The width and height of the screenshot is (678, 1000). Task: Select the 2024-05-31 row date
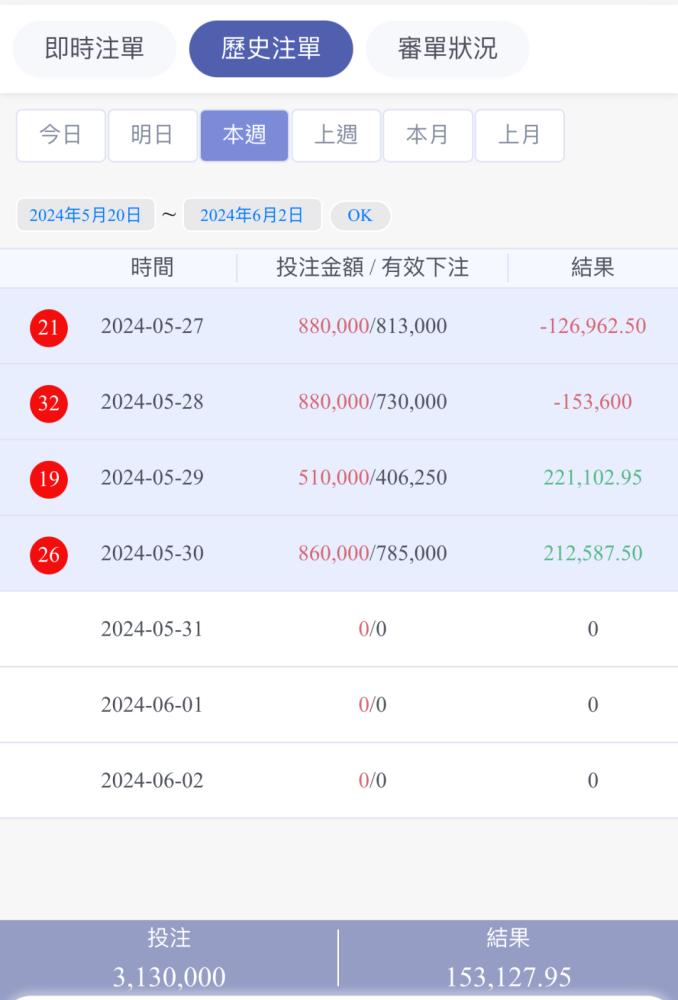152,629
